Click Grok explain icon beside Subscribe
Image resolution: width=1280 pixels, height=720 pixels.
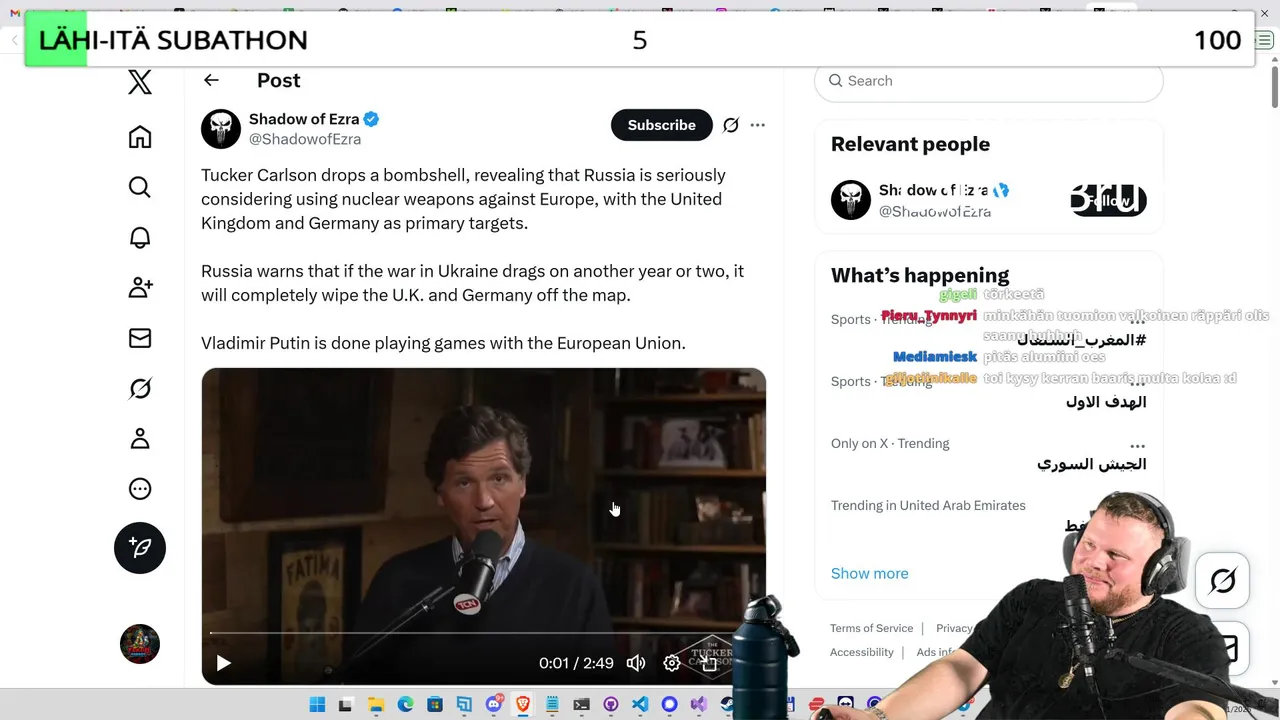731,125
